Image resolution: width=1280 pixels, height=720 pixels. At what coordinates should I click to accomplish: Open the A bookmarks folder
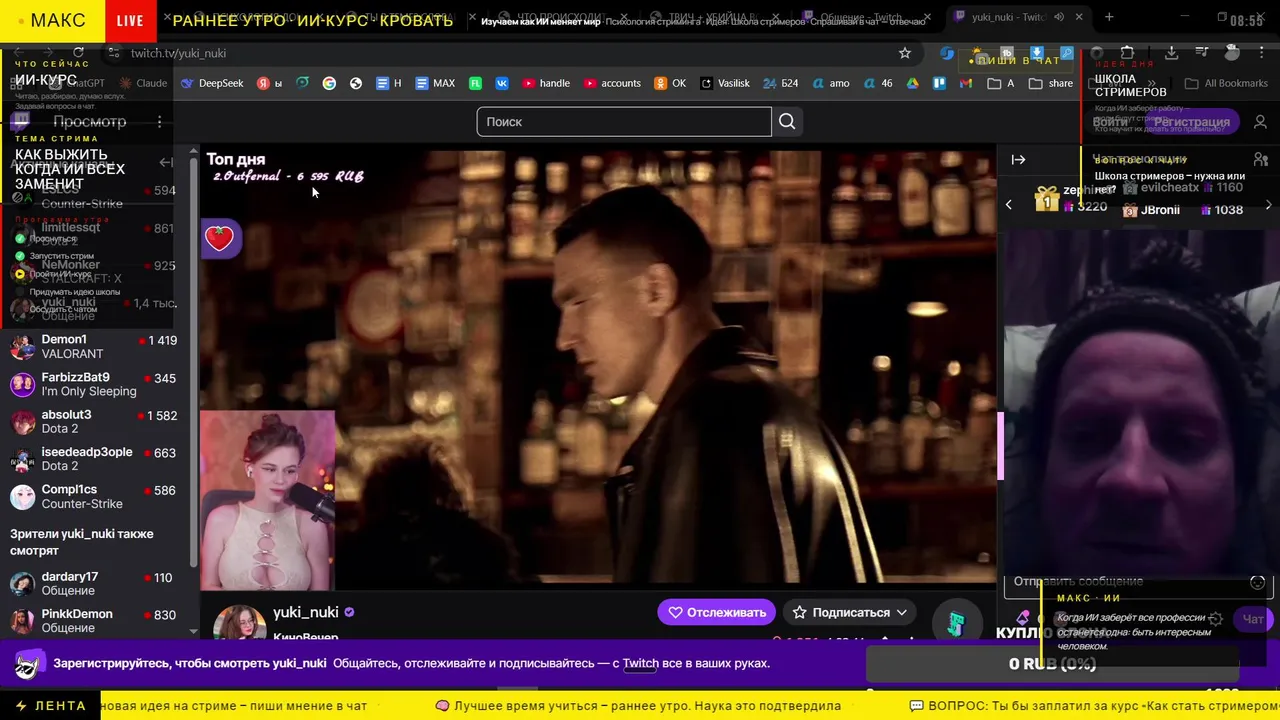(x=1000, y=83)
